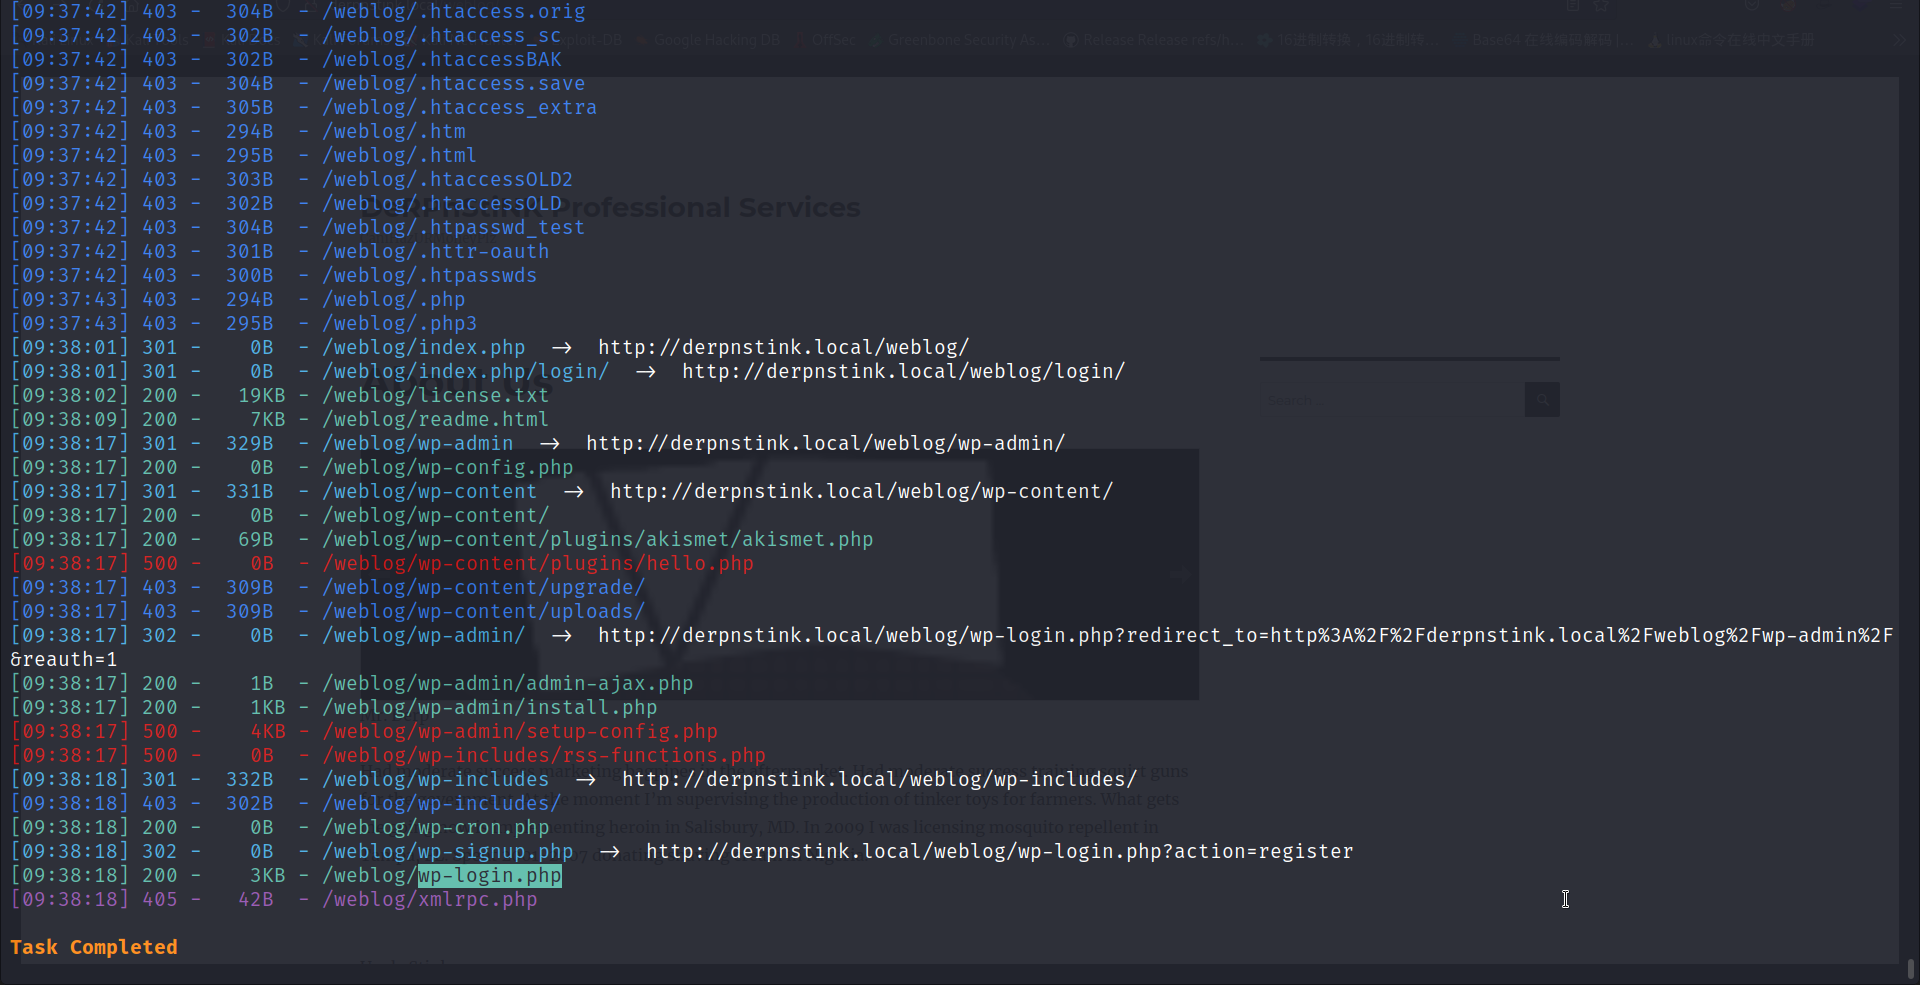The width and height of the screenshot is (1920, 985).
Task: Click the /weblog/wp-admin/admin-ajax.php path
Action: point(507,684)
